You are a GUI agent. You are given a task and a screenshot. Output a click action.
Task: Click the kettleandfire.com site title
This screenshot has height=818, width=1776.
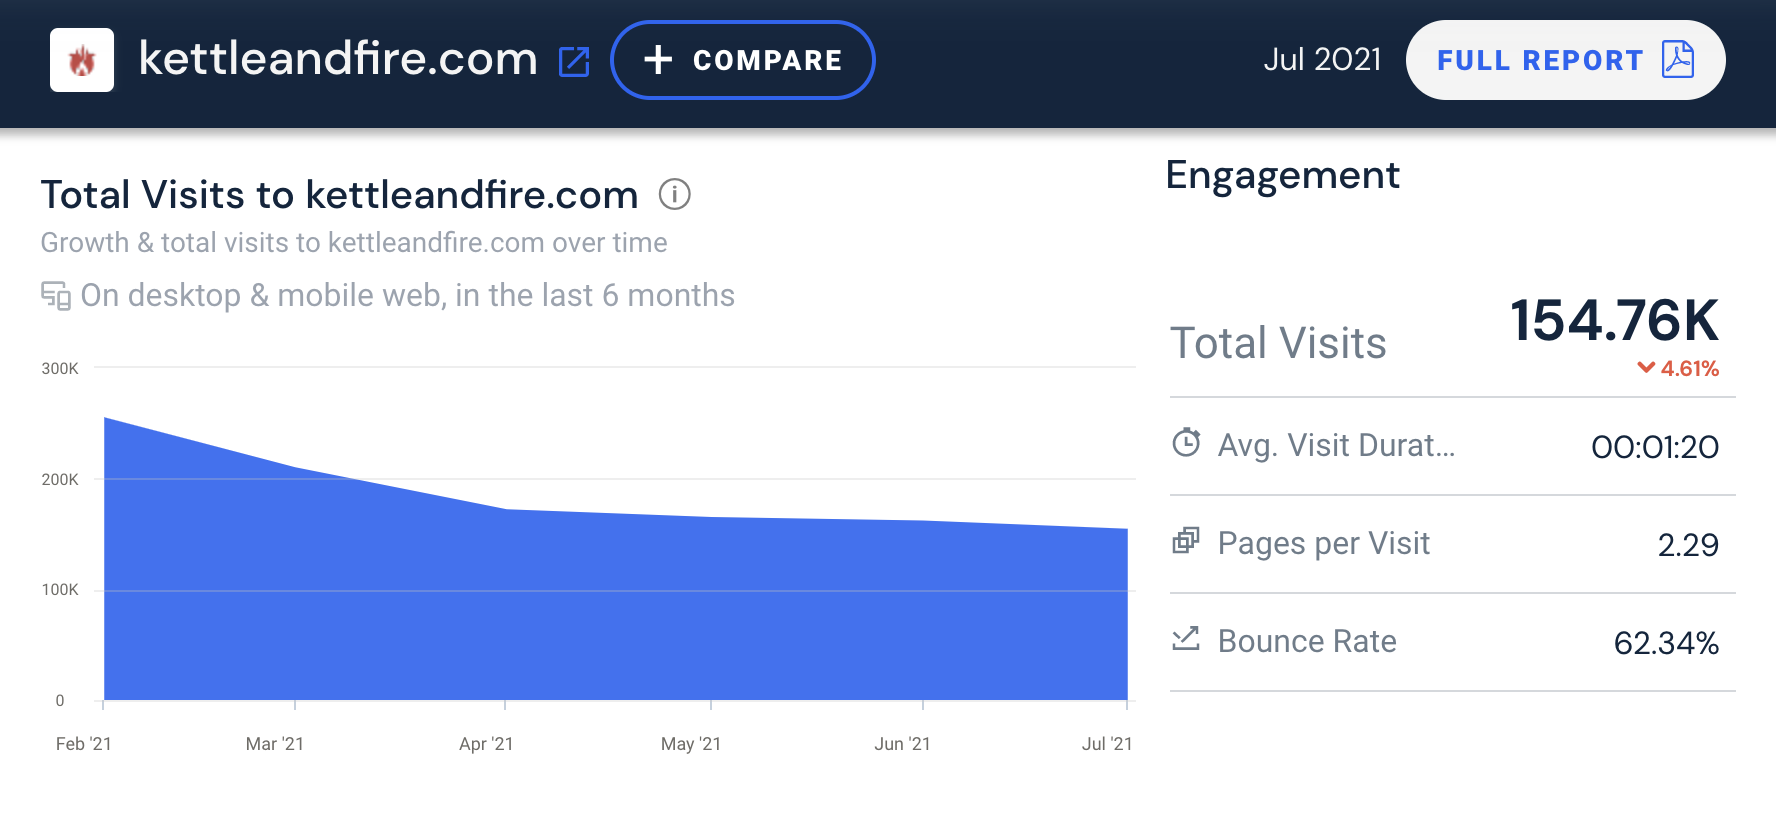[338, 59]
